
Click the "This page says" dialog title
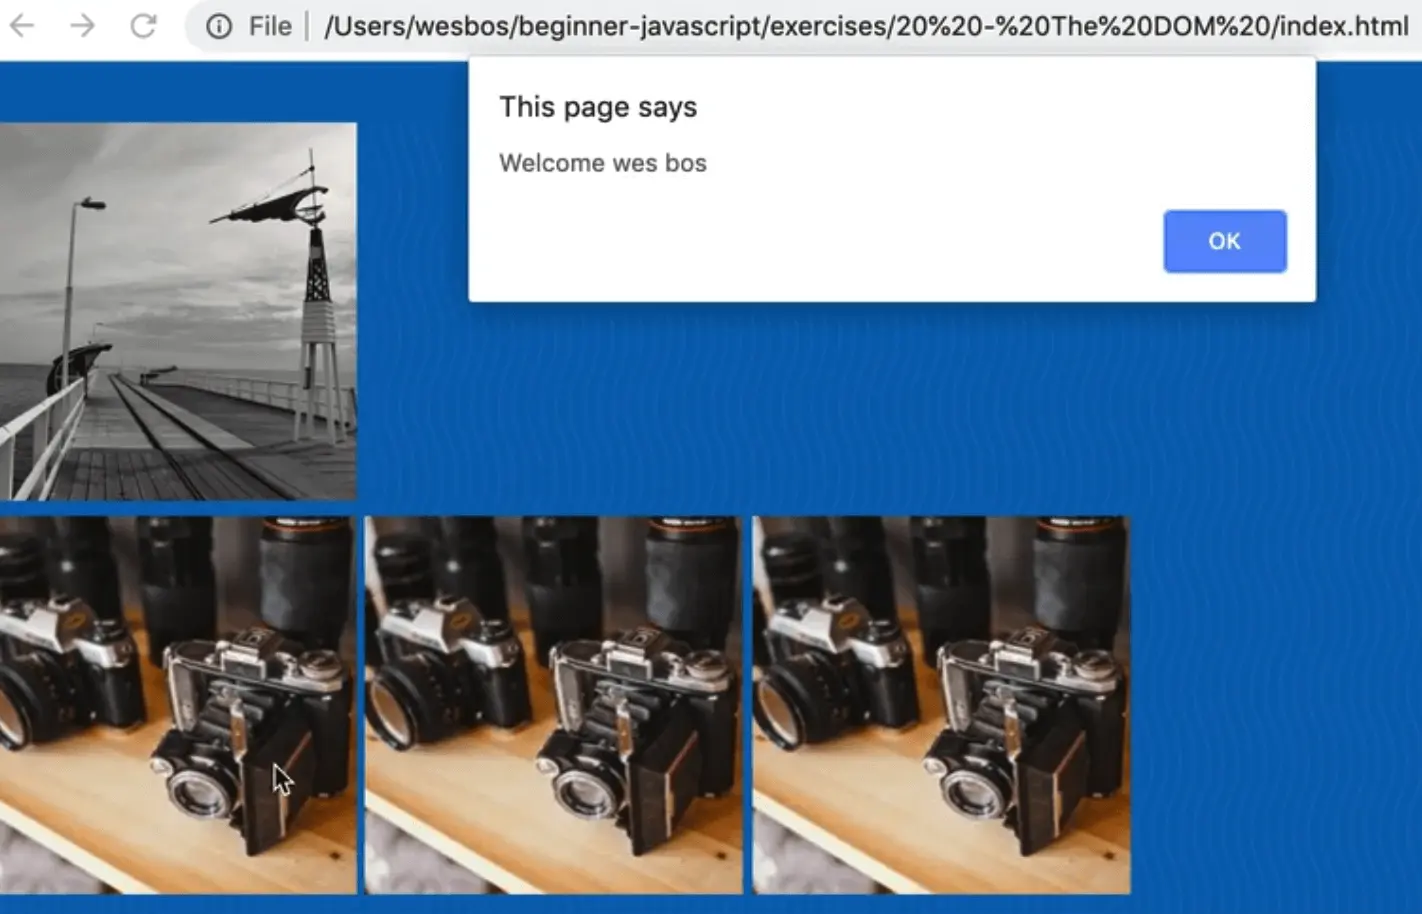[598, 107]
